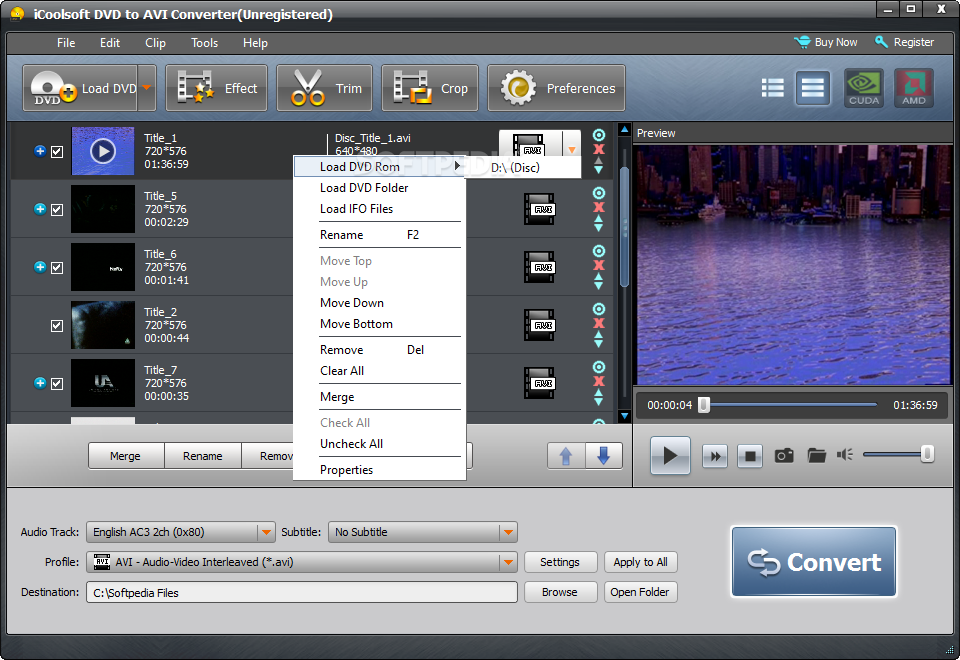Click the Merge button below list
The height and width of the screenshot is (660, 960).
[x=126, y=456]
